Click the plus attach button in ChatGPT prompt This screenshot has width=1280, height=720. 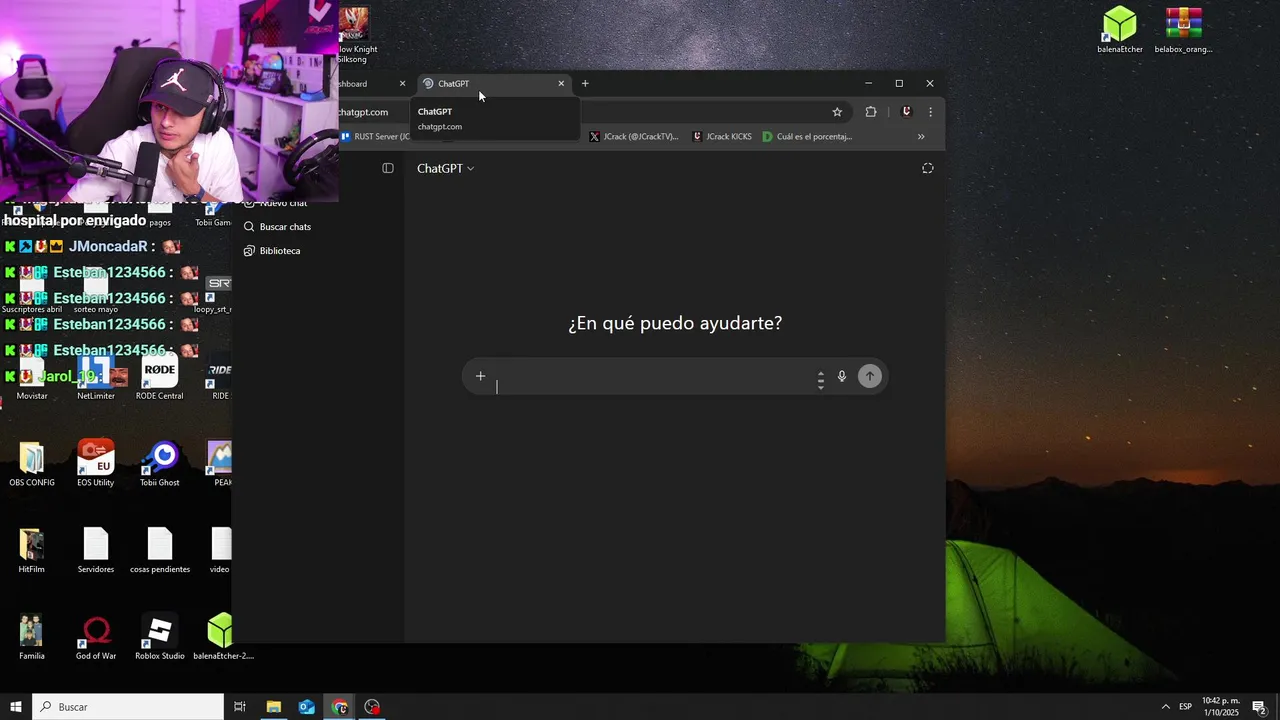tap(480, 376)
